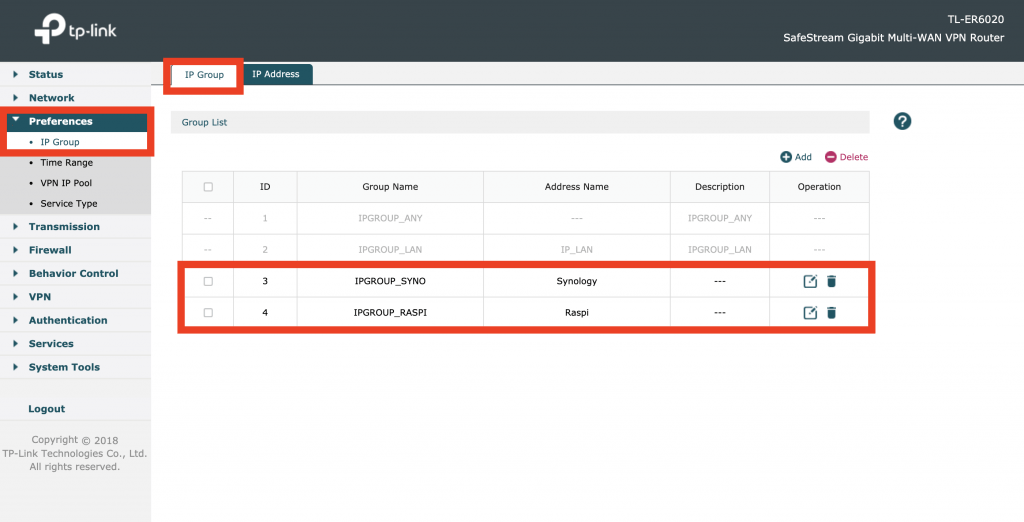Check the box for IPGROUP_SYNO row

pyautogui.click(x=208, y=282)
